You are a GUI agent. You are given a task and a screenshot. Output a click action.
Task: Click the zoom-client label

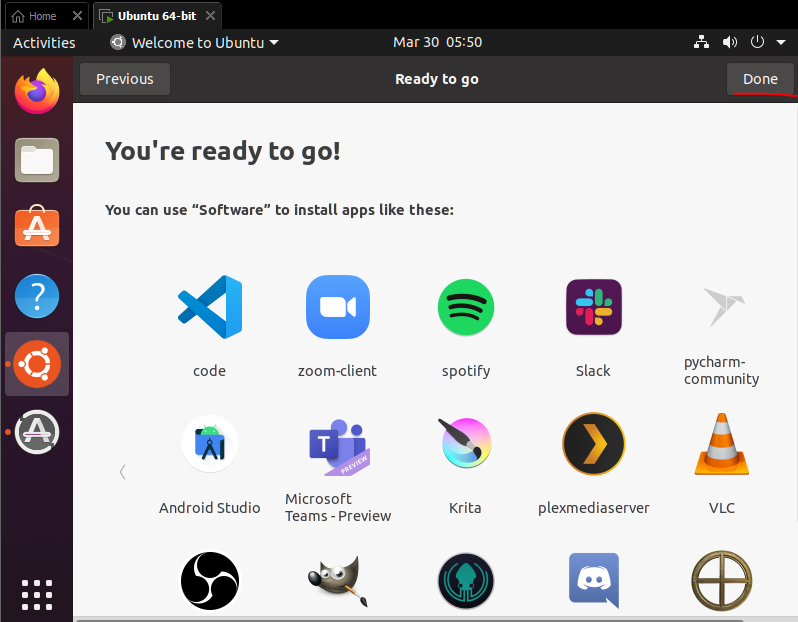337,371
